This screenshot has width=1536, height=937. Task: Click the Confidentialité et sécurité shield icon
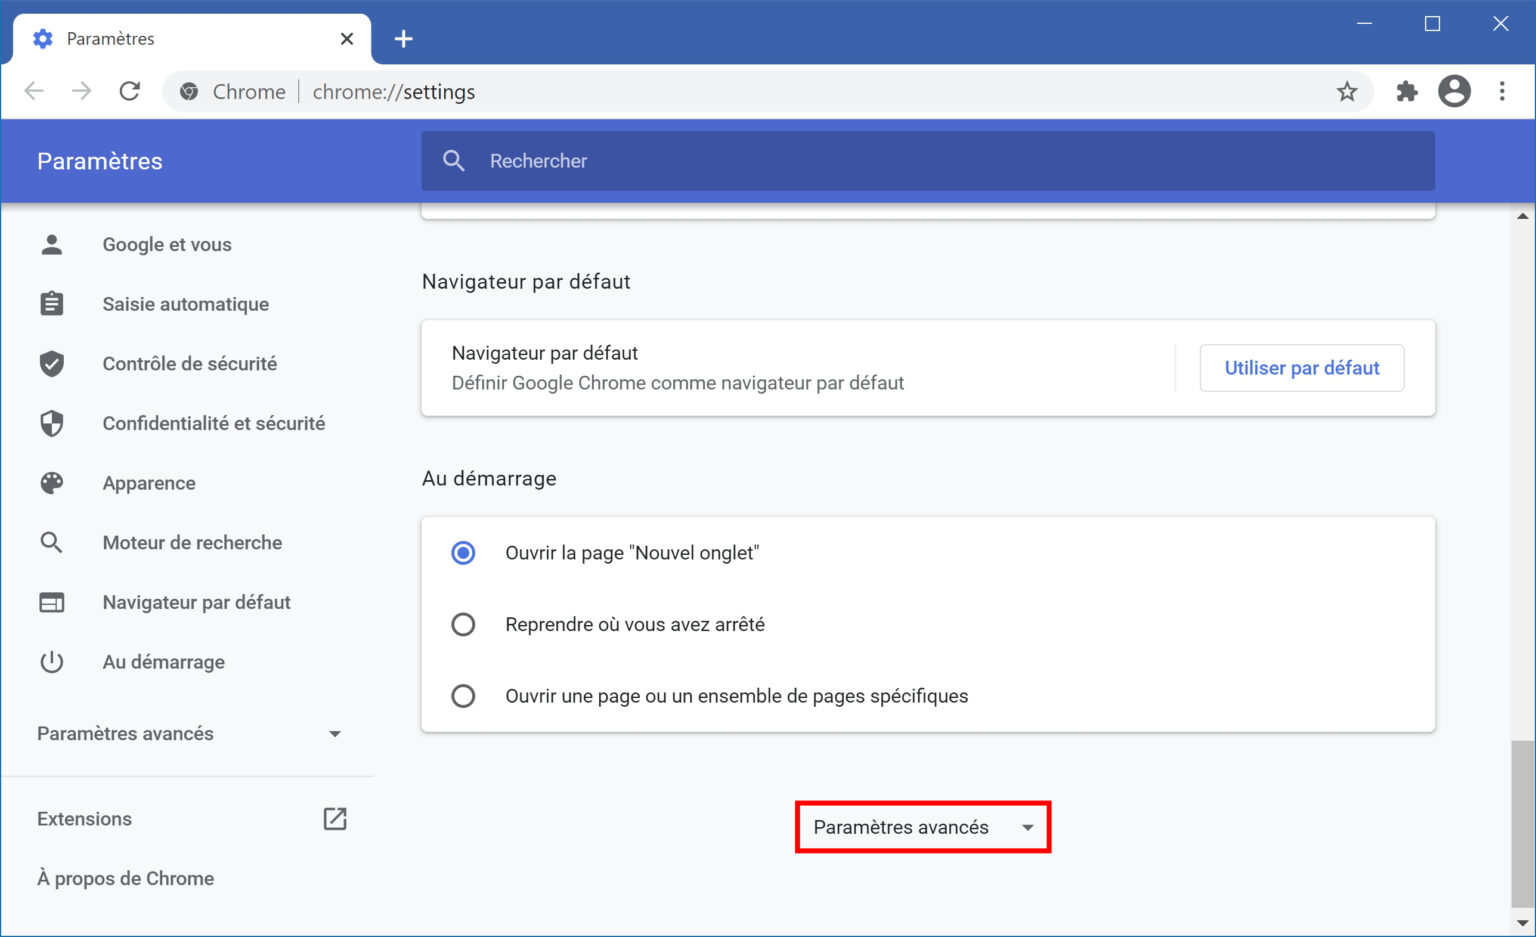(x=51, y=423)
